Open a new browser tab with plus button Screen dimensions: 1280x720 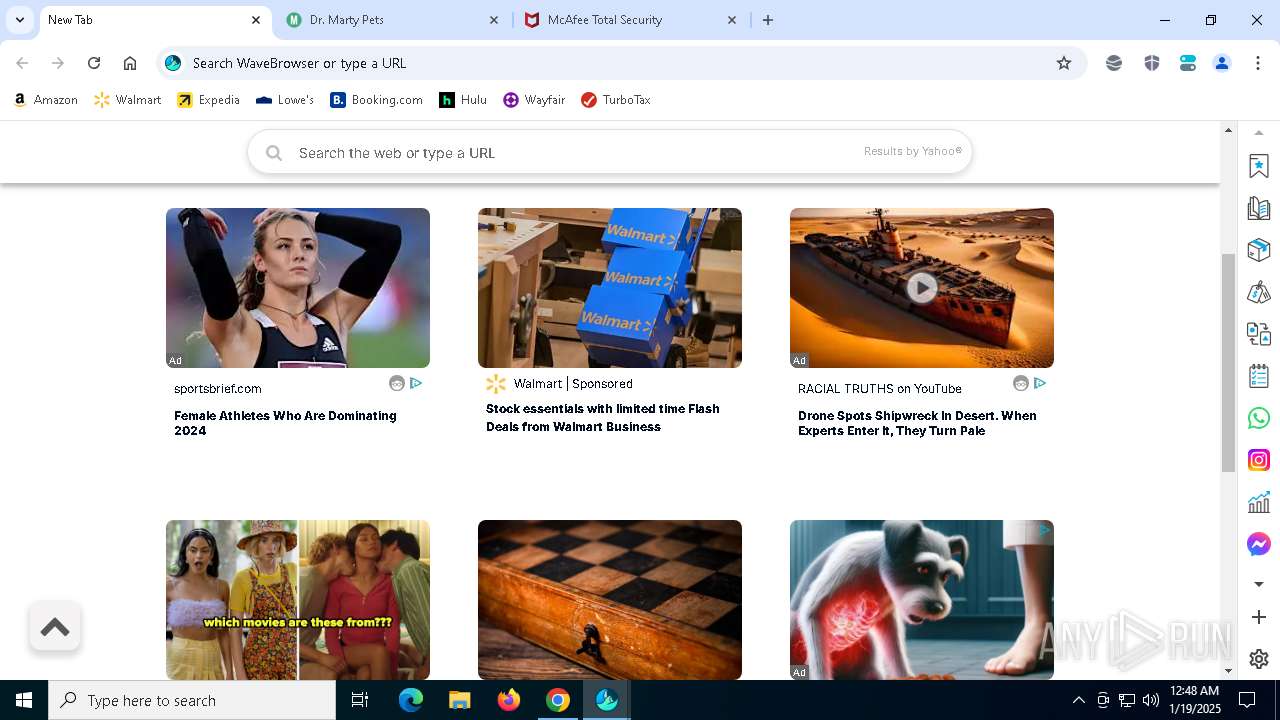(768, 20)
